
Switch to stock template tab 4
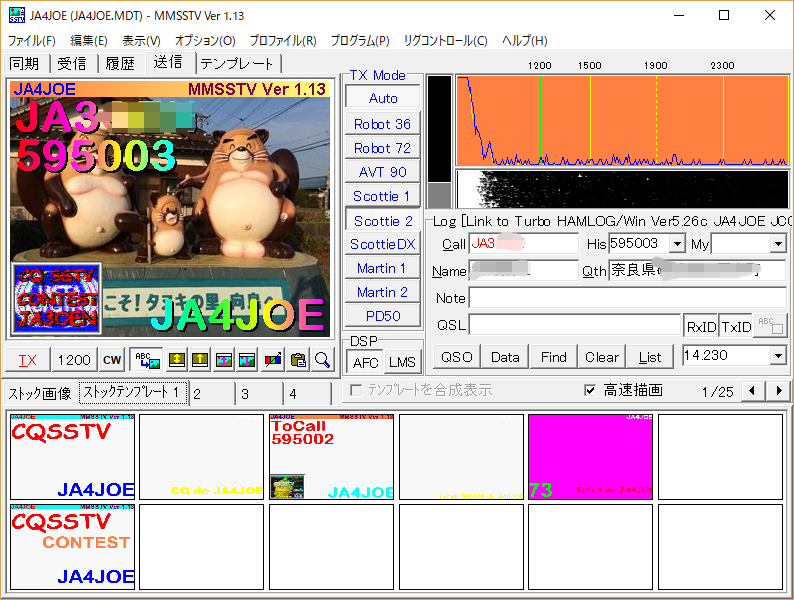[307, 393]
